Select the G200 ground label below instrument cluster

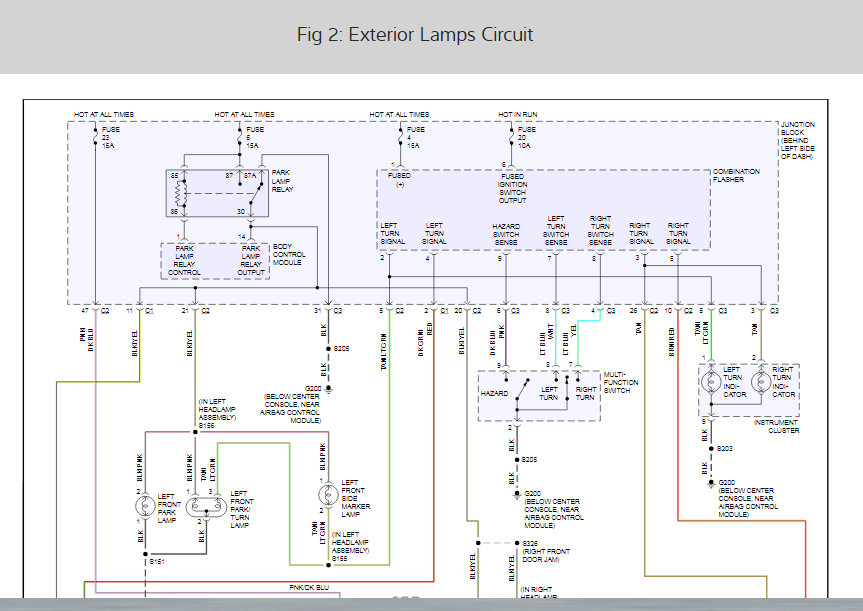click(747, 498)
